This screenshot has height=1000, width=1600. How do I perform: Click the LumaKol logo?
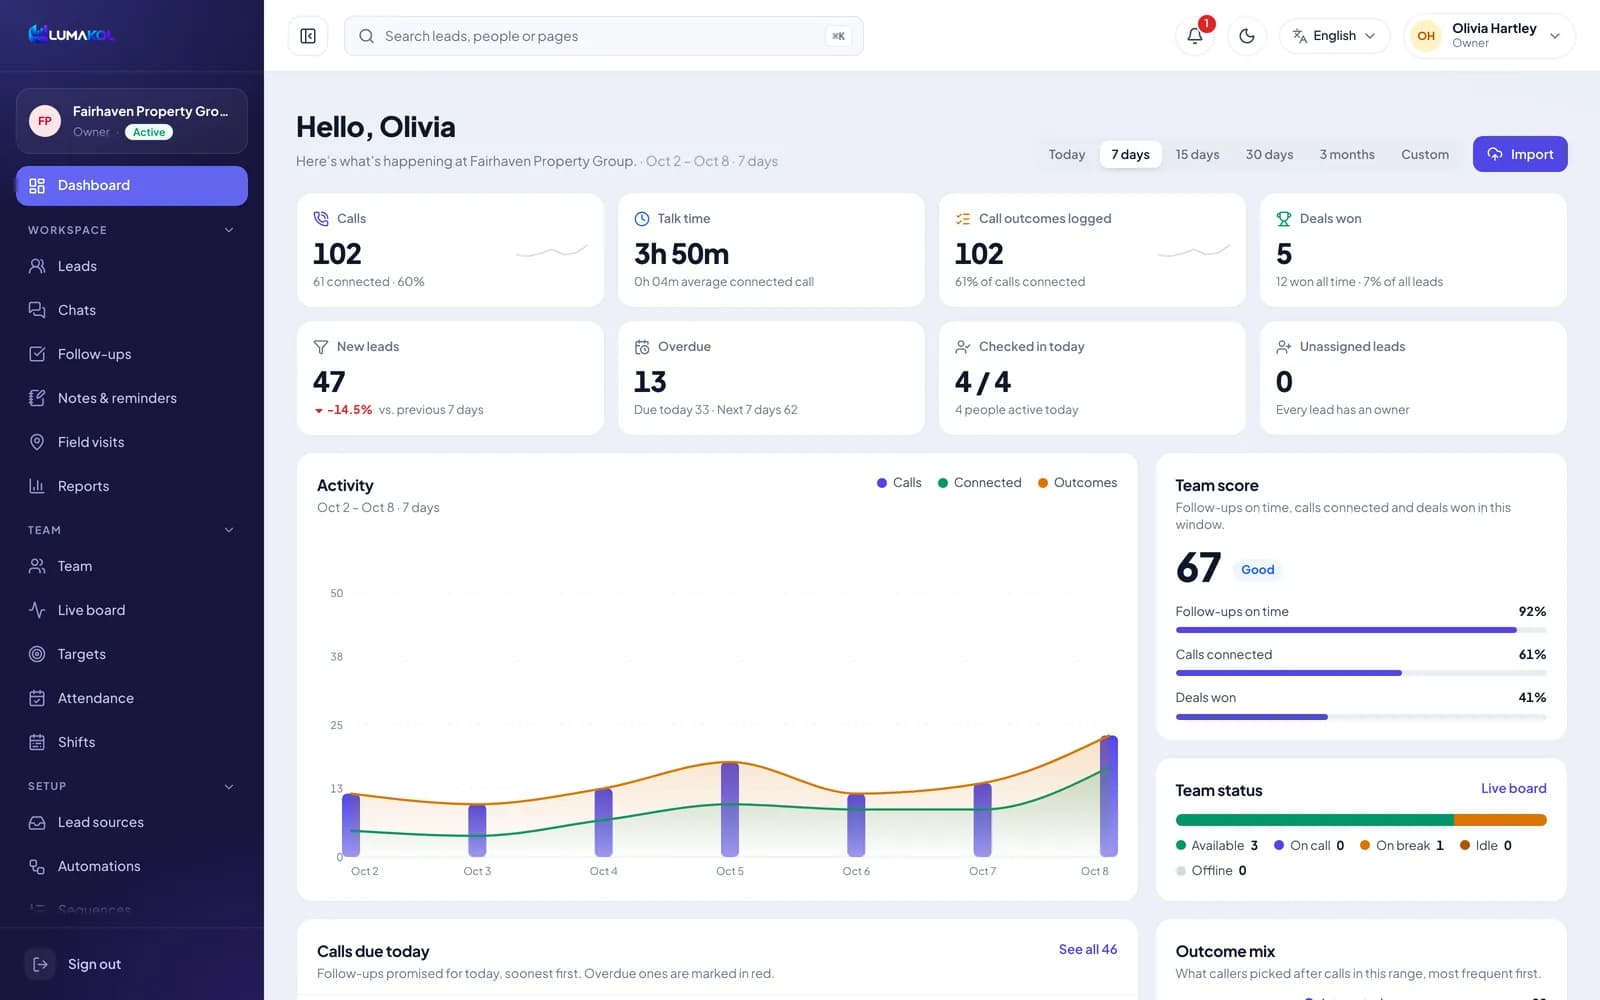(71, 34)
